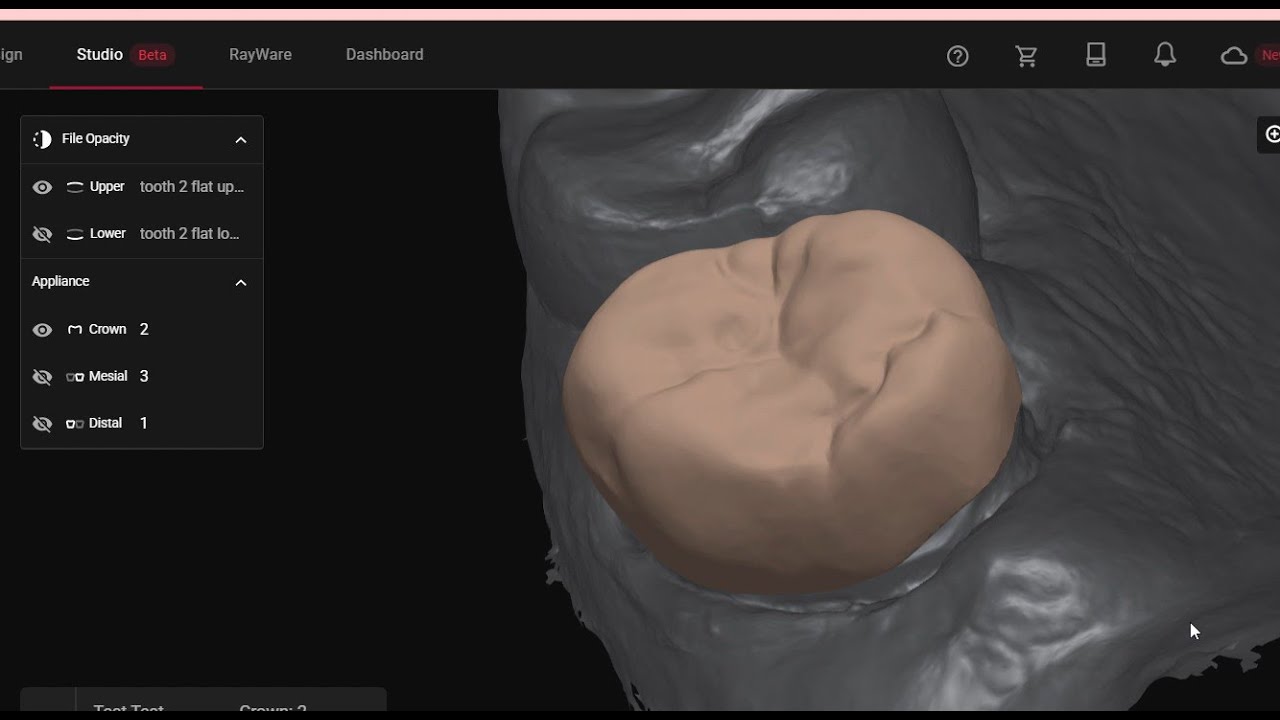Open the shopping cart icon

pyautogui.click(x=1026, y=56)
